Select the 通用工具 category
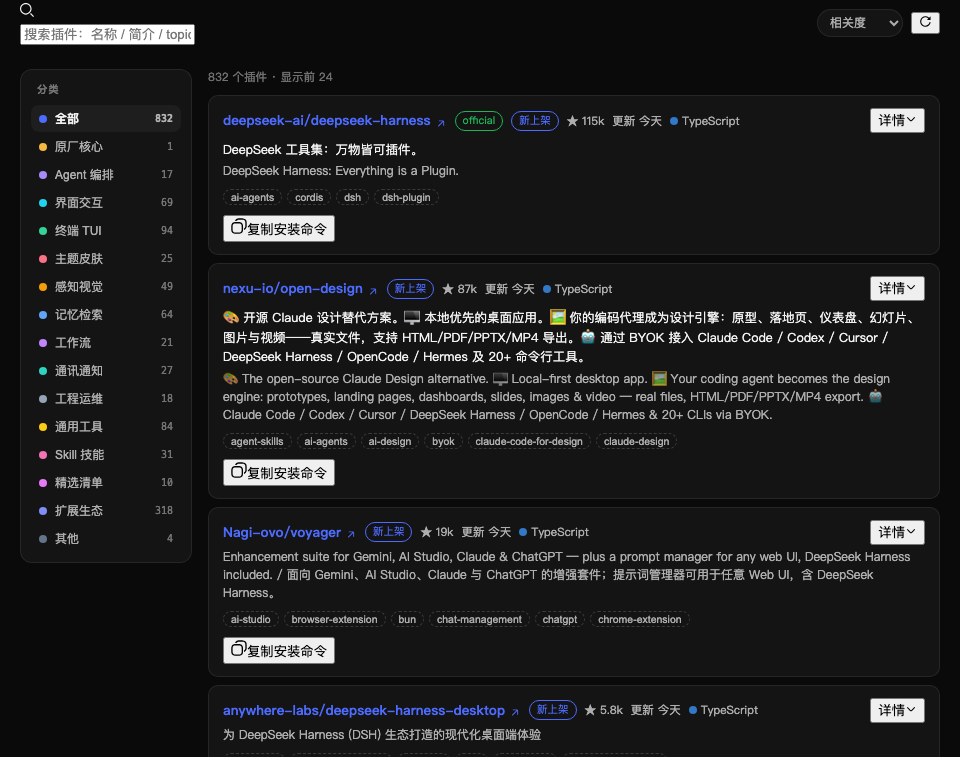The width and height of the screenshot is (960, 757). coord(106,426)
